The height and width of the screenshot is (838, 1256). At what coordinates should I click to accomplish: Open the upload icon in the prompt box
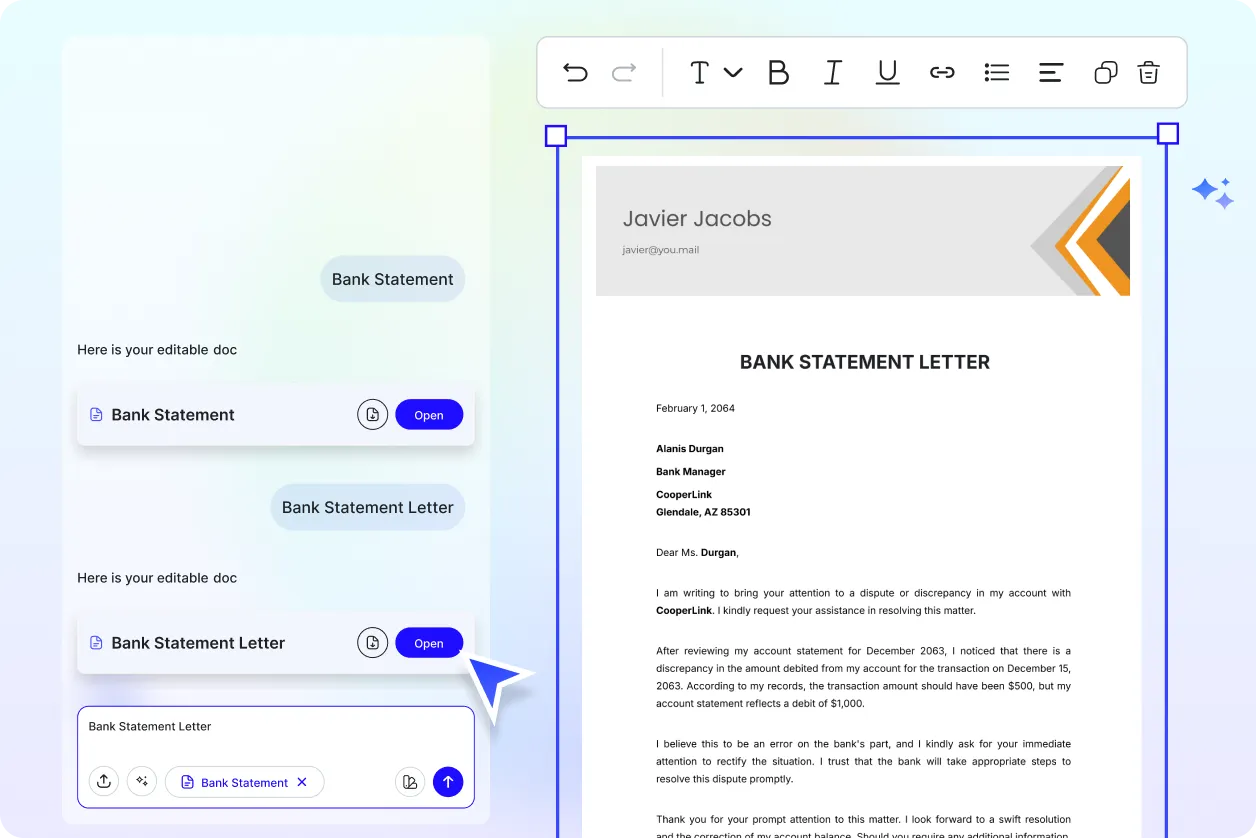coord(104,781)
